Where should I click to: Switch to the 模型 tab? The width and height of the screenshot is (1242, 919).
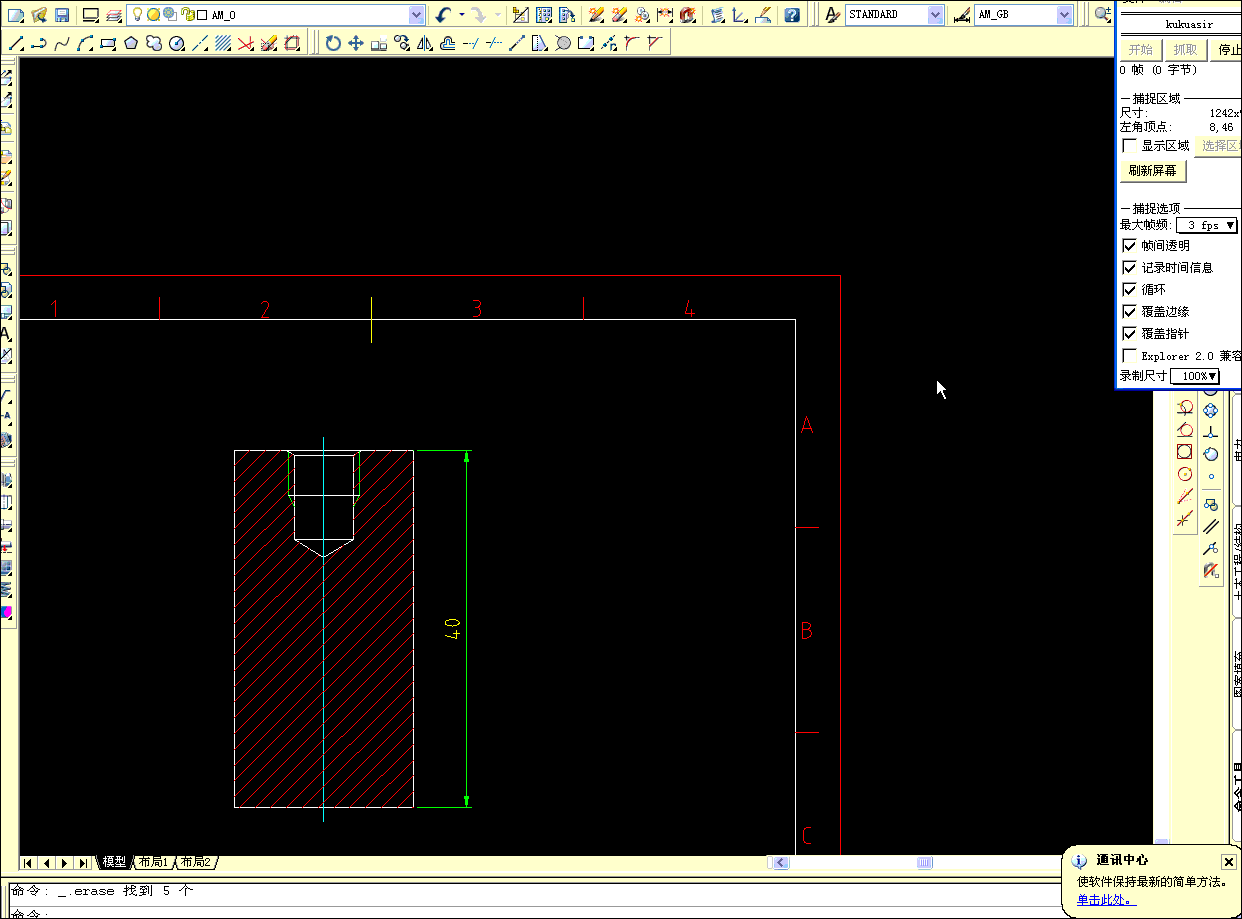115,862
